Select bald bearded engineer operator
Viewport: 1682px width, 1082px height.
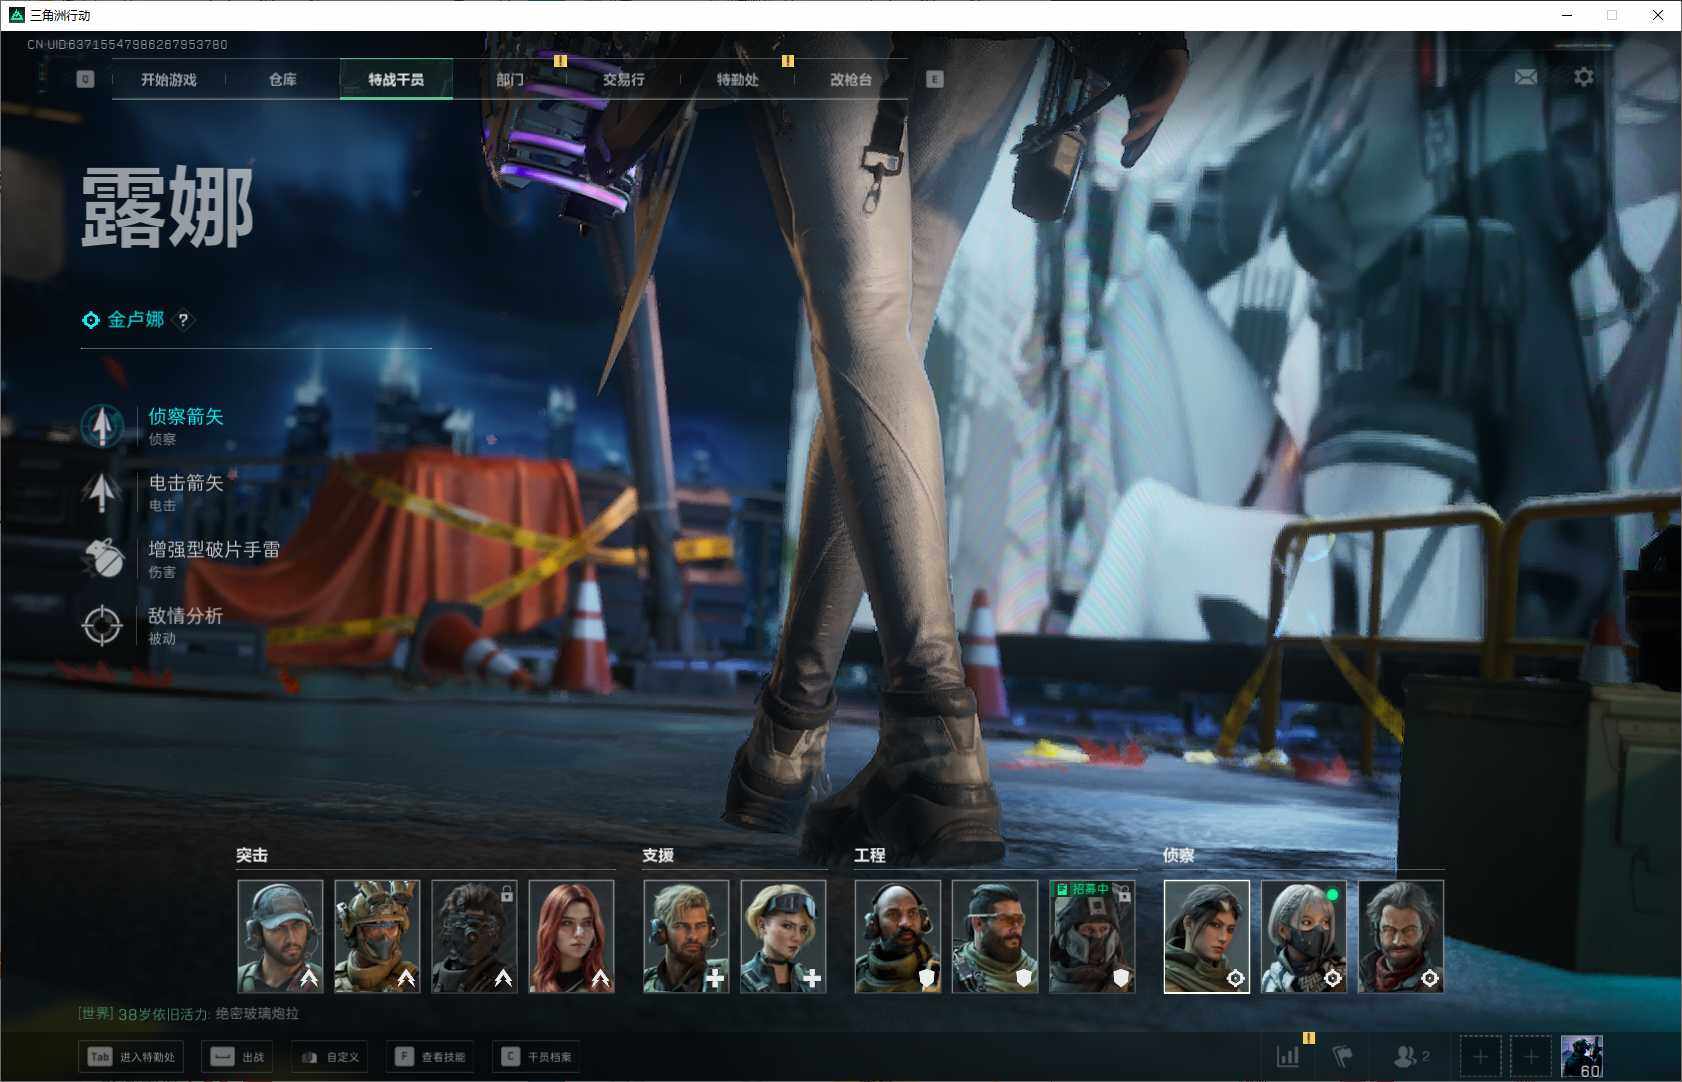[898, 936]
